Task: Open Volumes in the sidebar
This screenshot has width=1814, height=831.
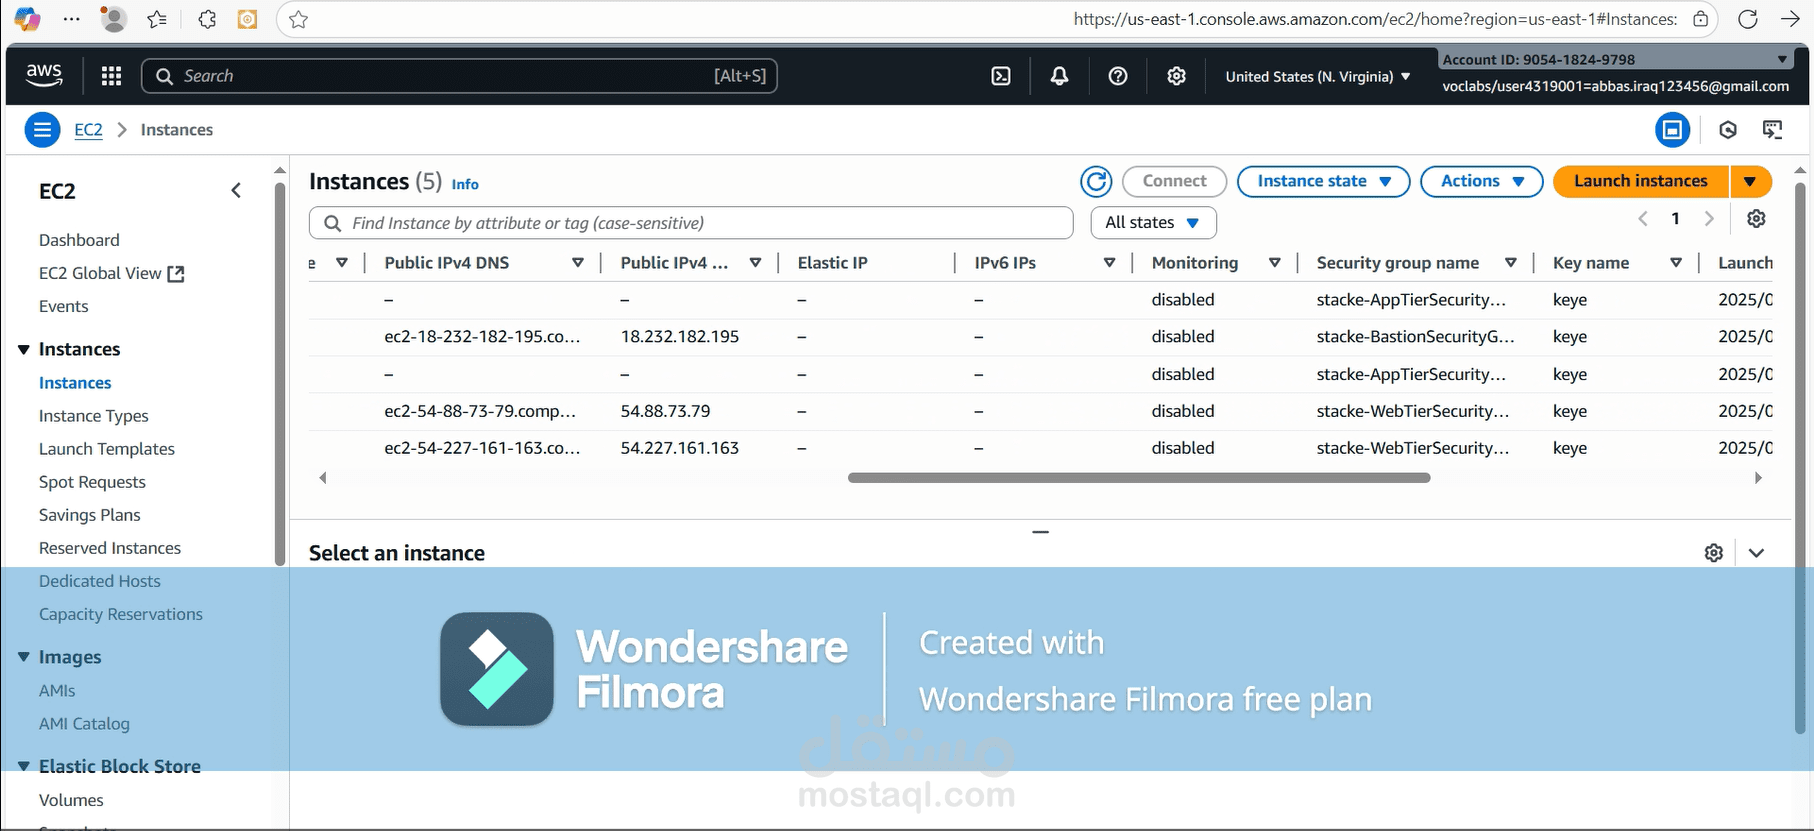Action: 71,800
